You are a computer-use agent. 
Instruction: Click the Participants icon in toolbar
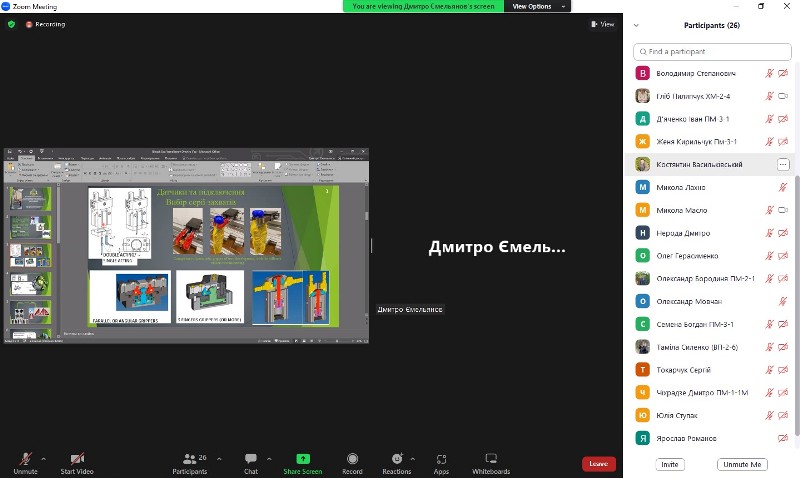coord(188,459)
